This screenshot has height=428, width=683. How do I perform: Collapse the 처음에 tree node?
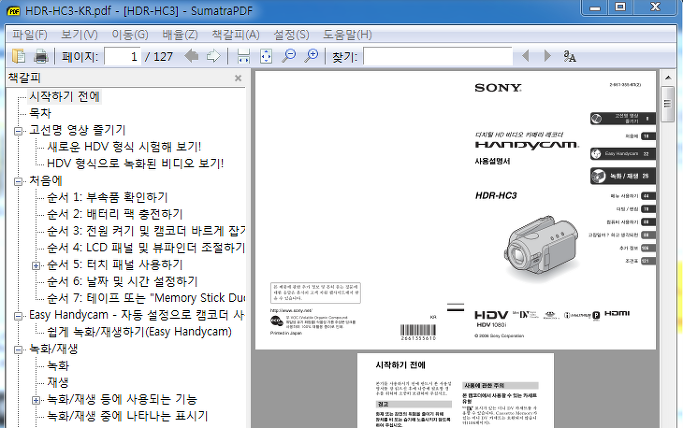(x=18, y=181)
